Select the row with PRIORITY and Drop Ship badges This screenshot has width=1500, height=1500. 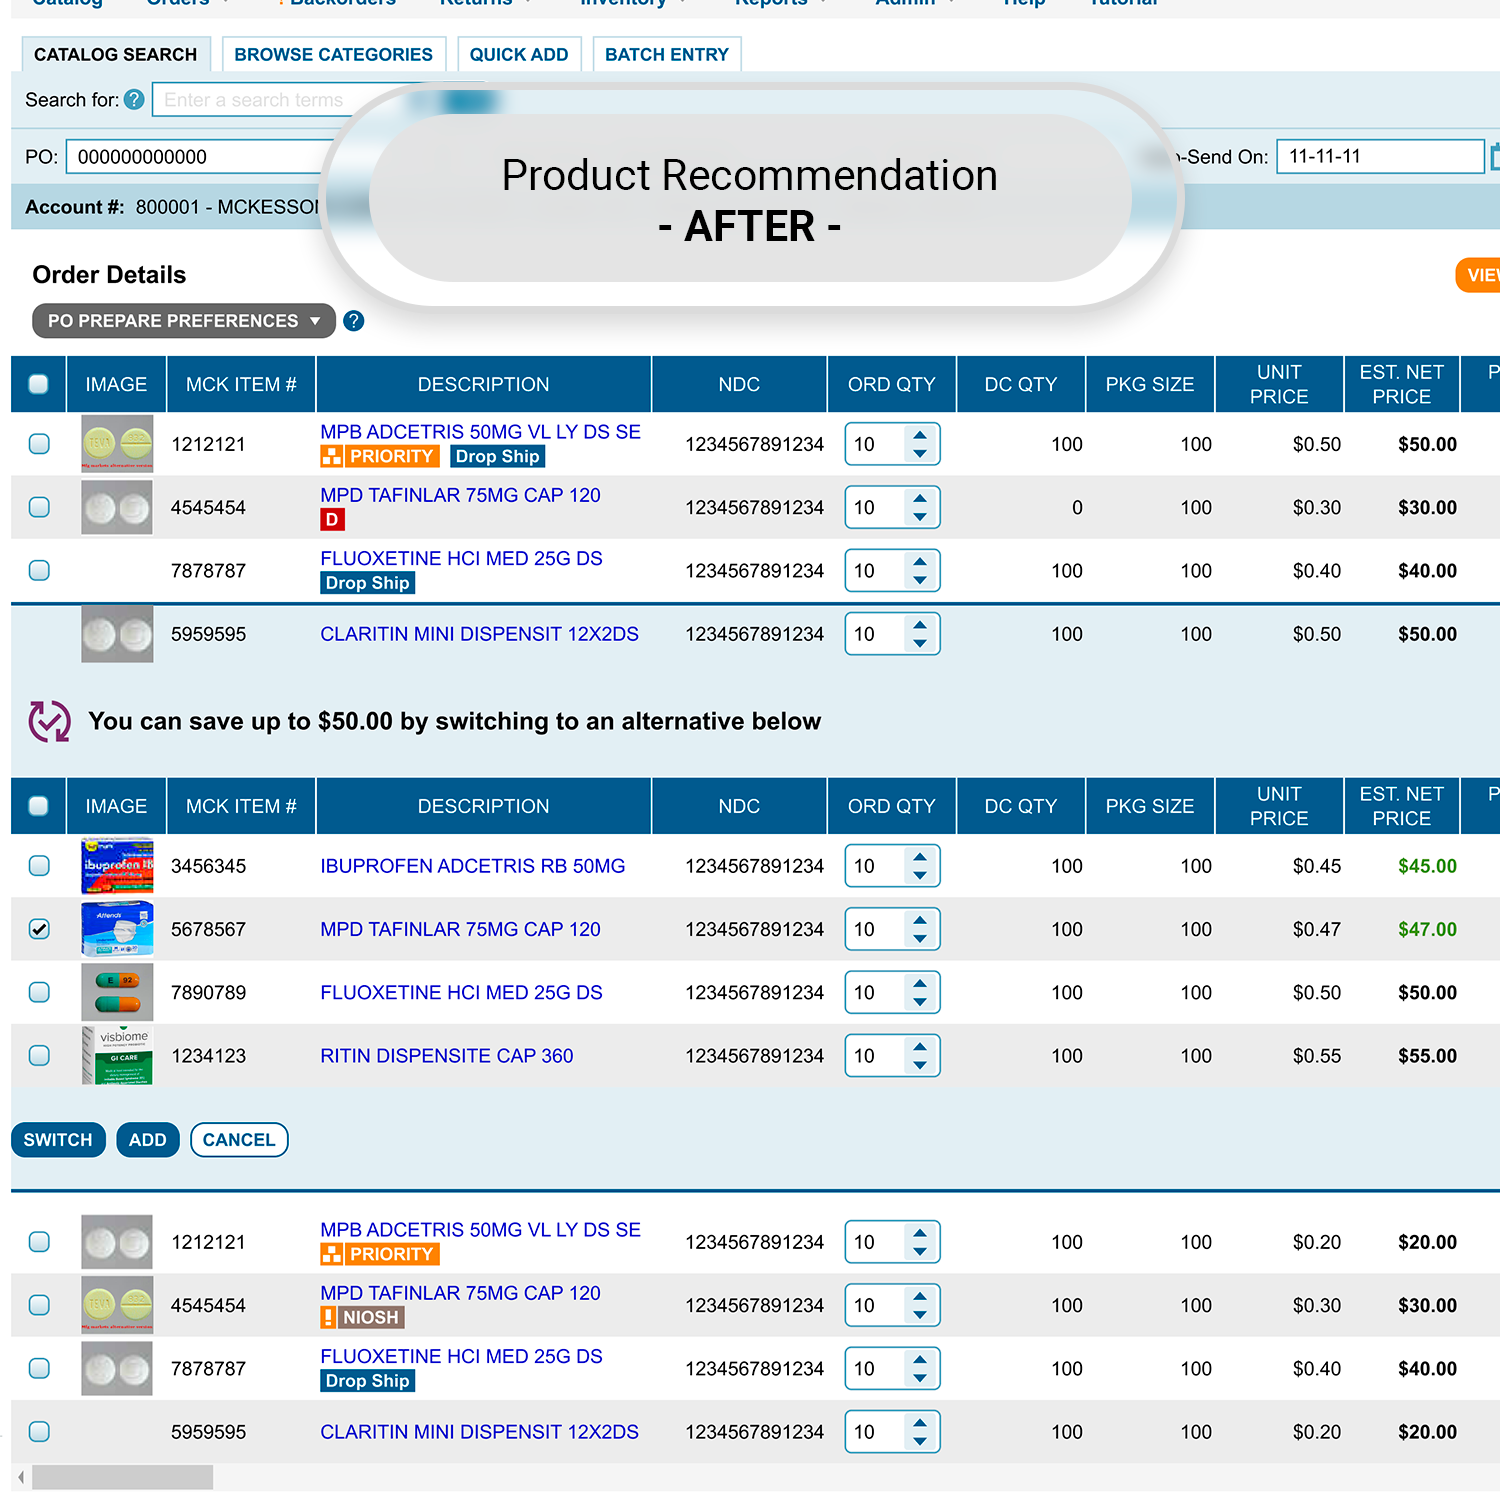pos(39,444)
